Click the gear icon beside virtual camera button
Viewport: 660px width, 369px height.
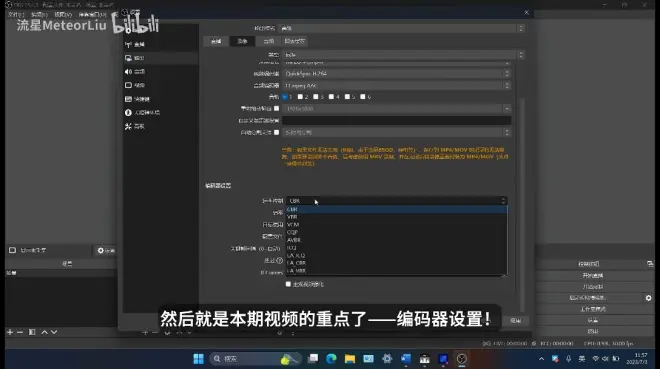click(648, 298)
